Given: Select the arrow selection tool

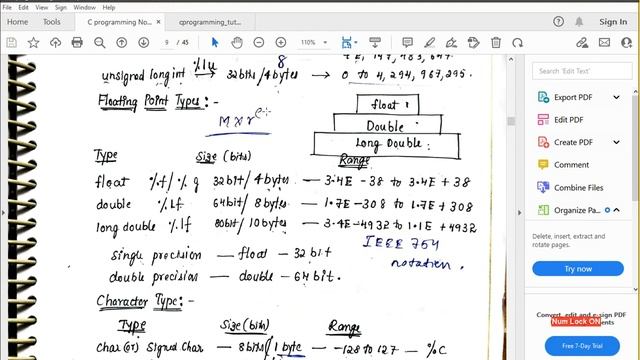Looking at the screenshot, I should point(215,42).
